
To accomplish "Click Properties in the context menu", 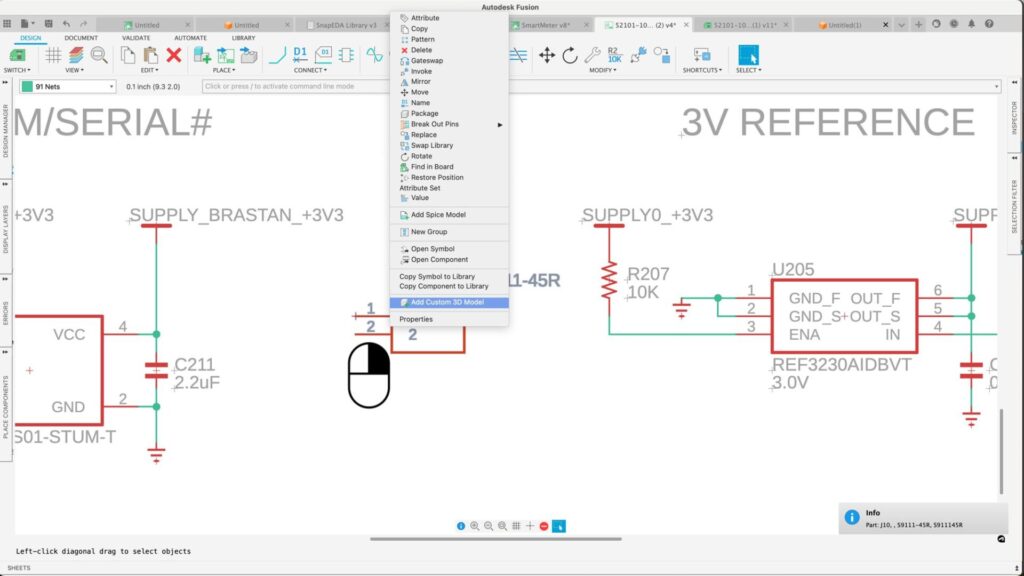I will pyautogui.click(x=416, y=319).
